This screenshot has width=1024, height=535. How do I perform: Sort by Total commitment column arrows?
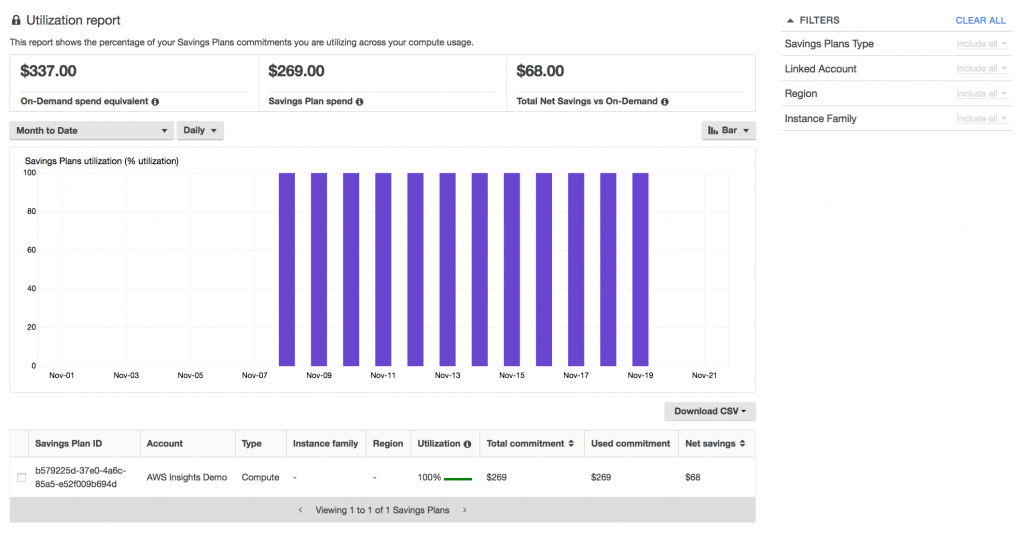570,444
